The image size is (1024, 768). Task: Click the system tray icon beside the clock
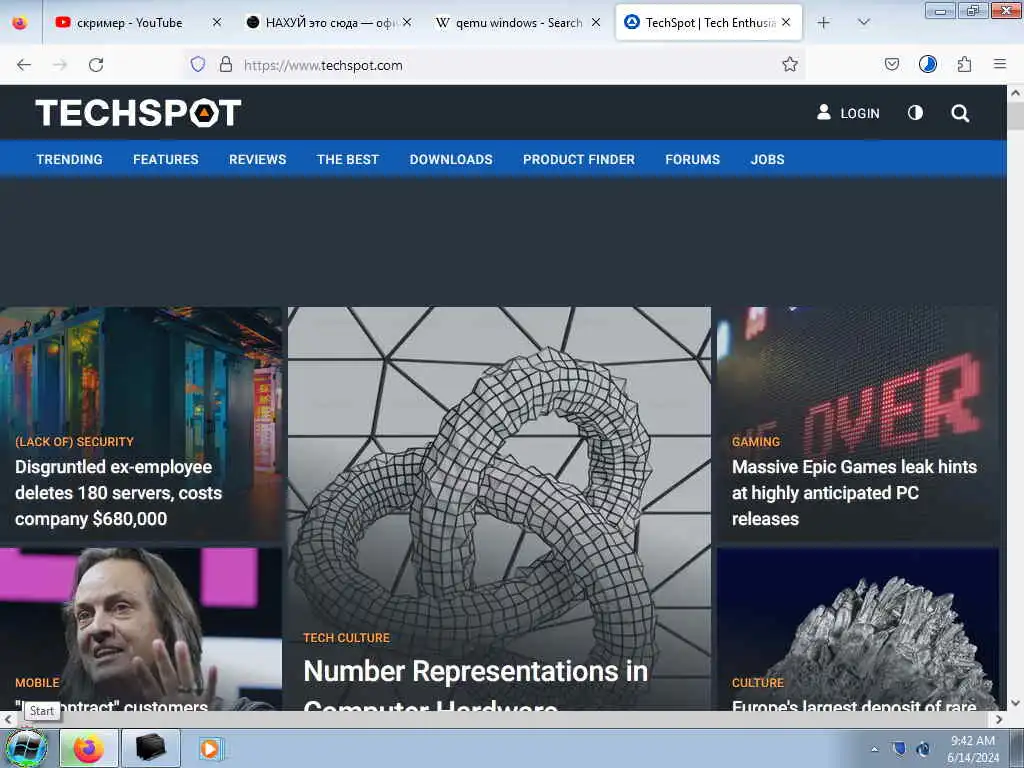[923, 748]
